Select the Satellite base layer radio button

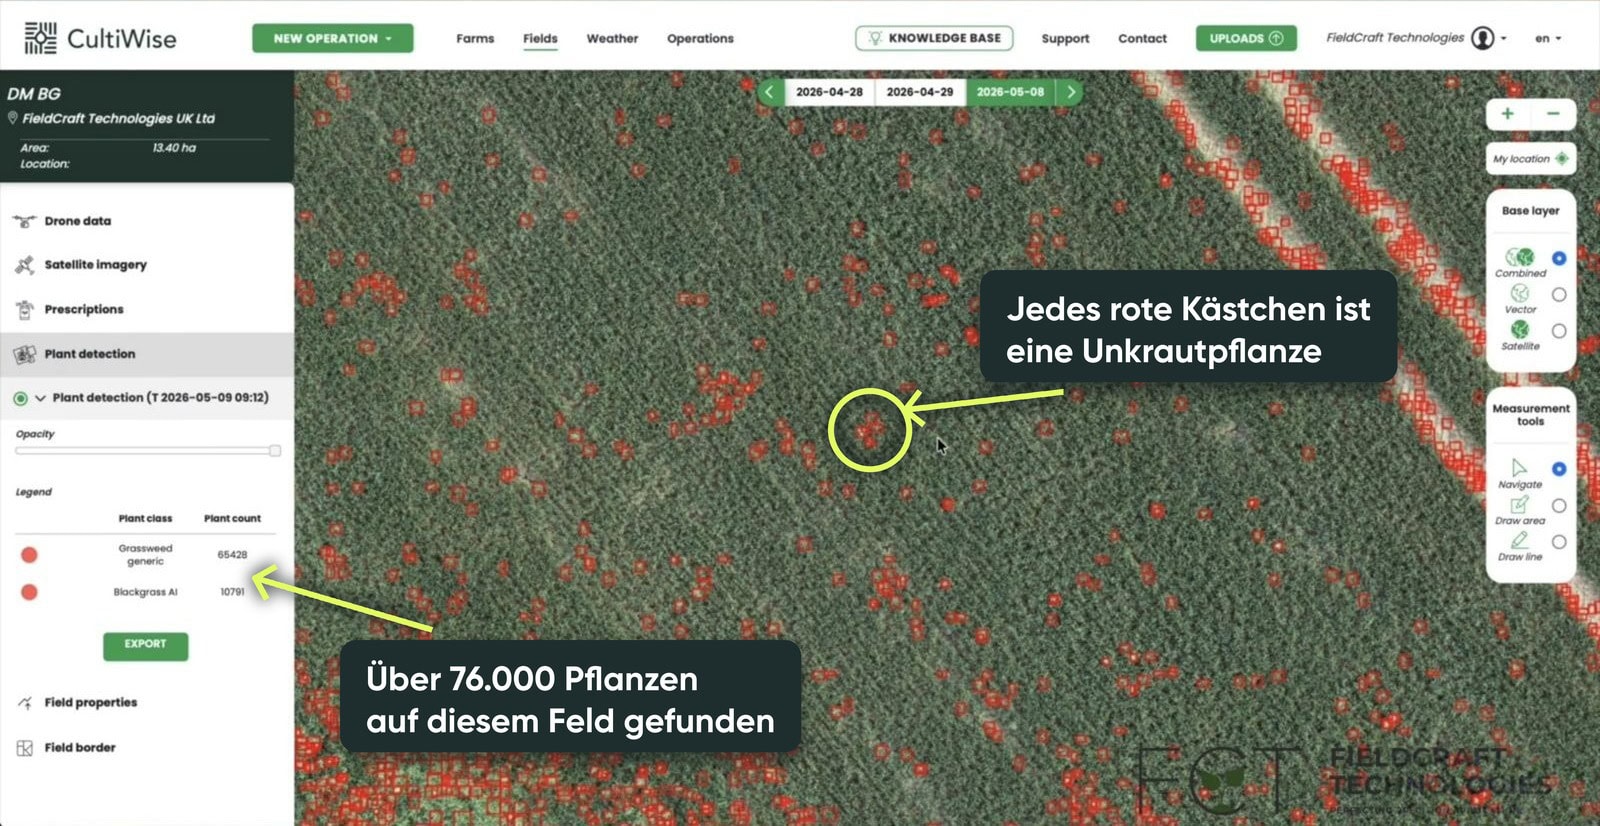(1559, 331)
